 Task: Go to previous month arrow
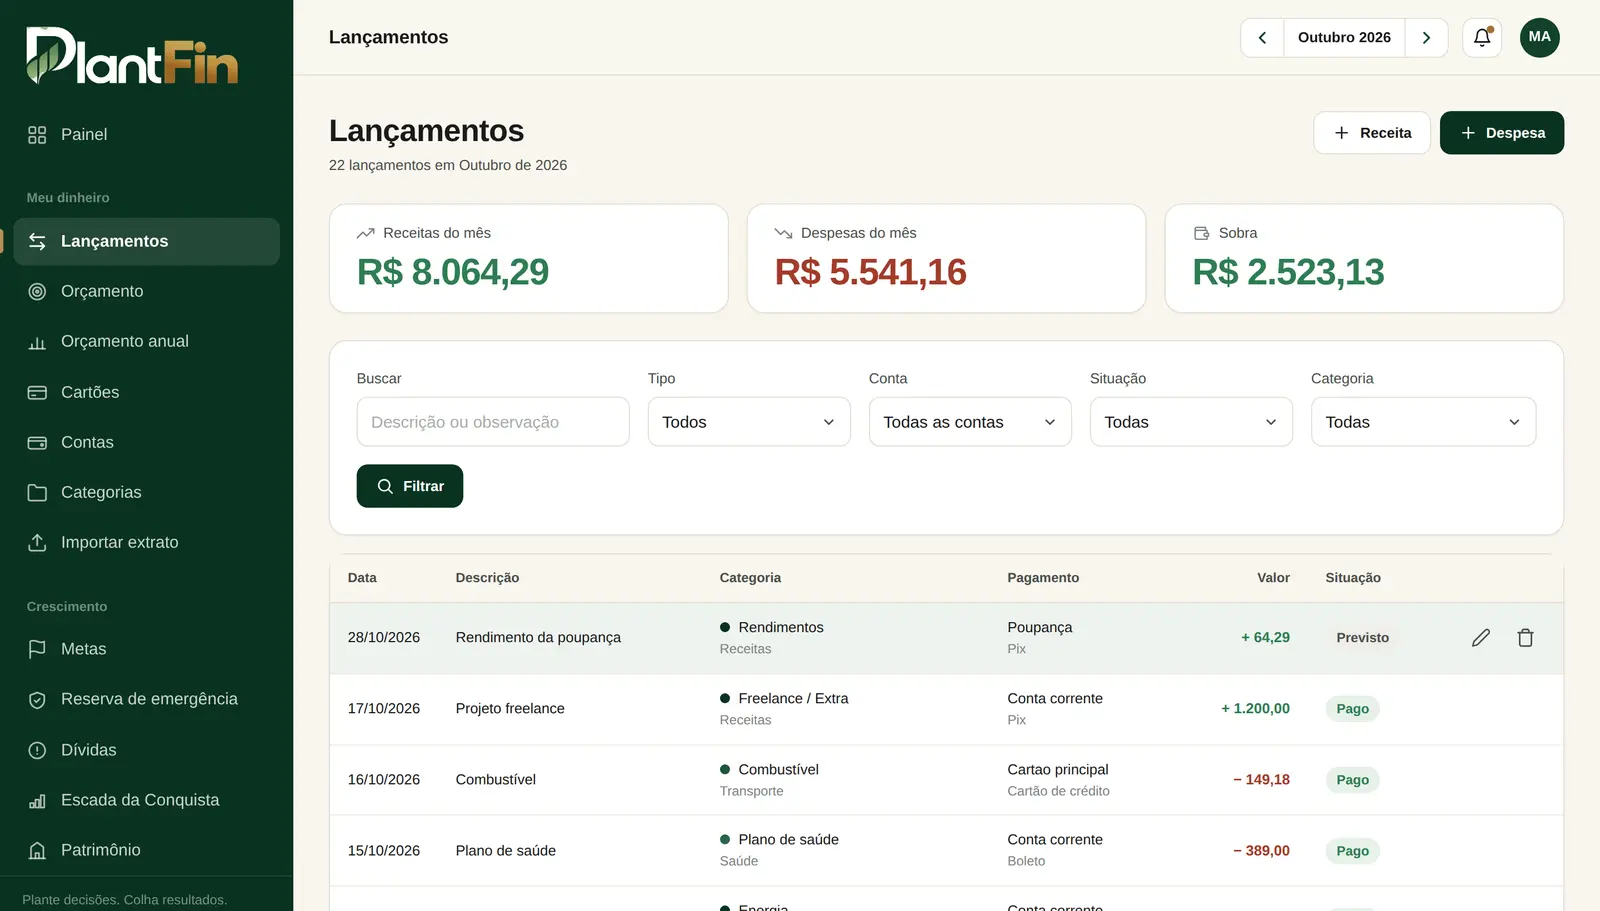pyautogui.click(x=1262, y=38)
